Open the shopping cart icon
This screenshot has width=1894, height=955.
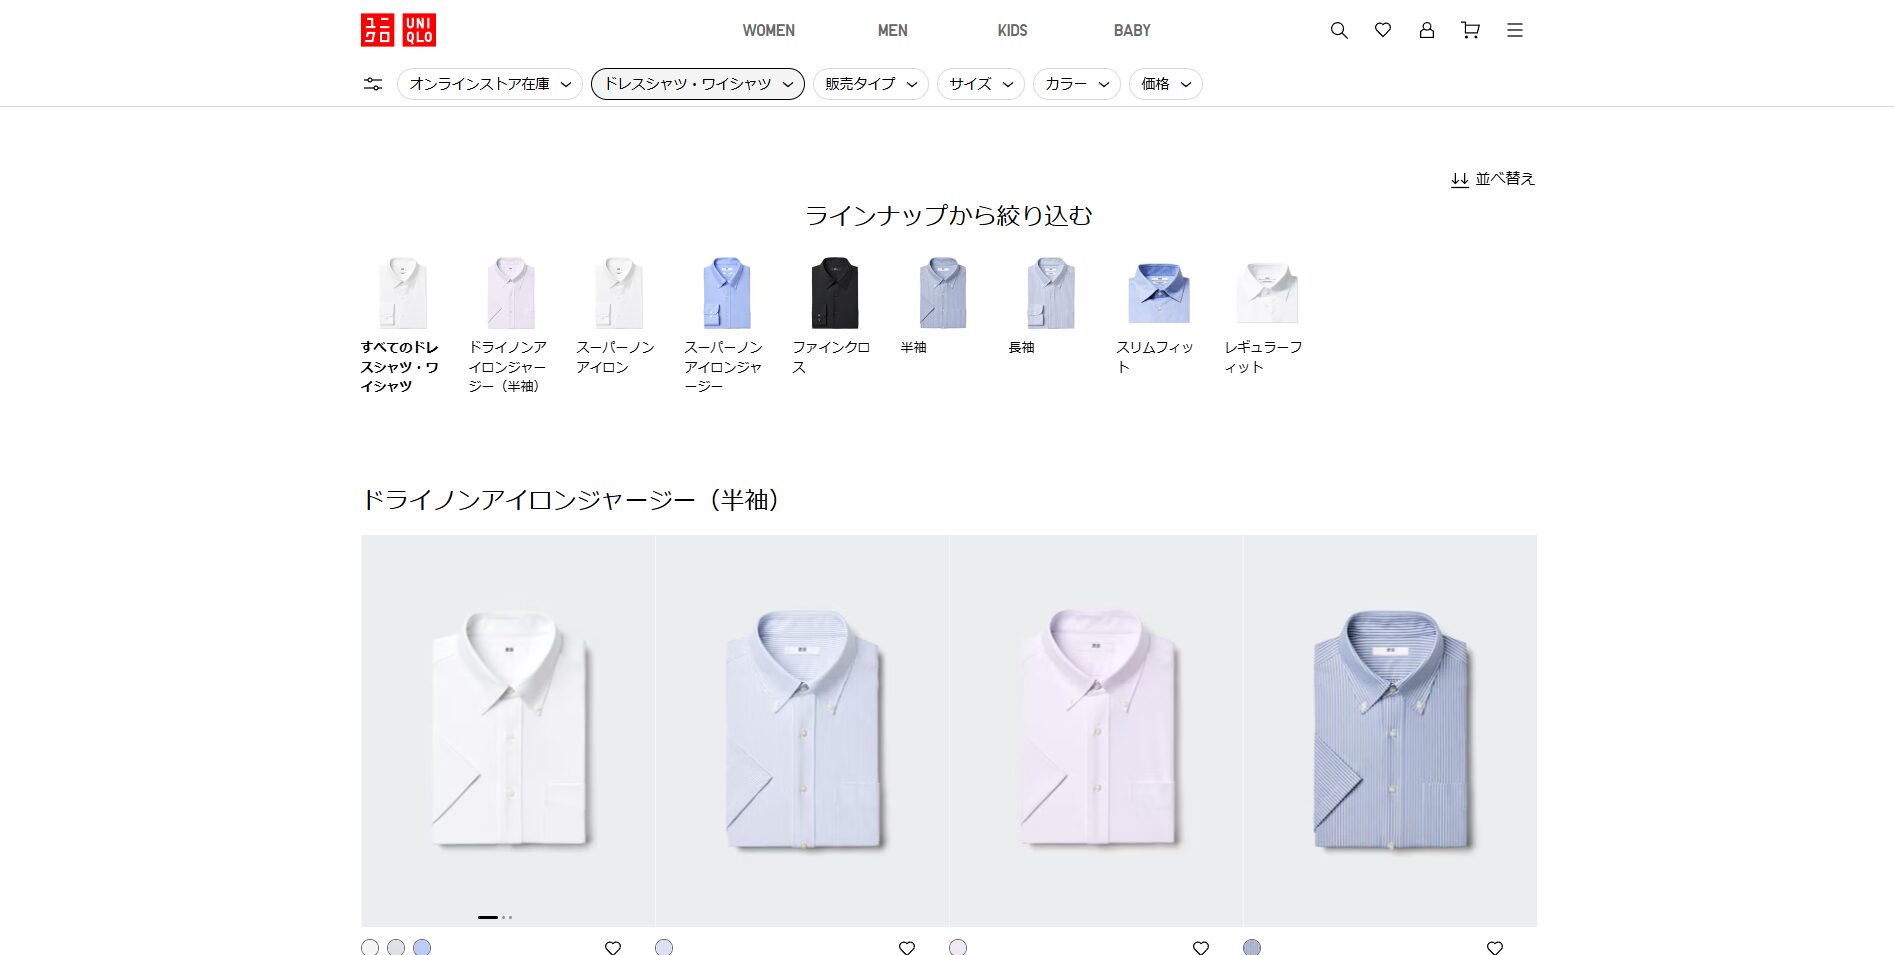tap(1470, 30)
